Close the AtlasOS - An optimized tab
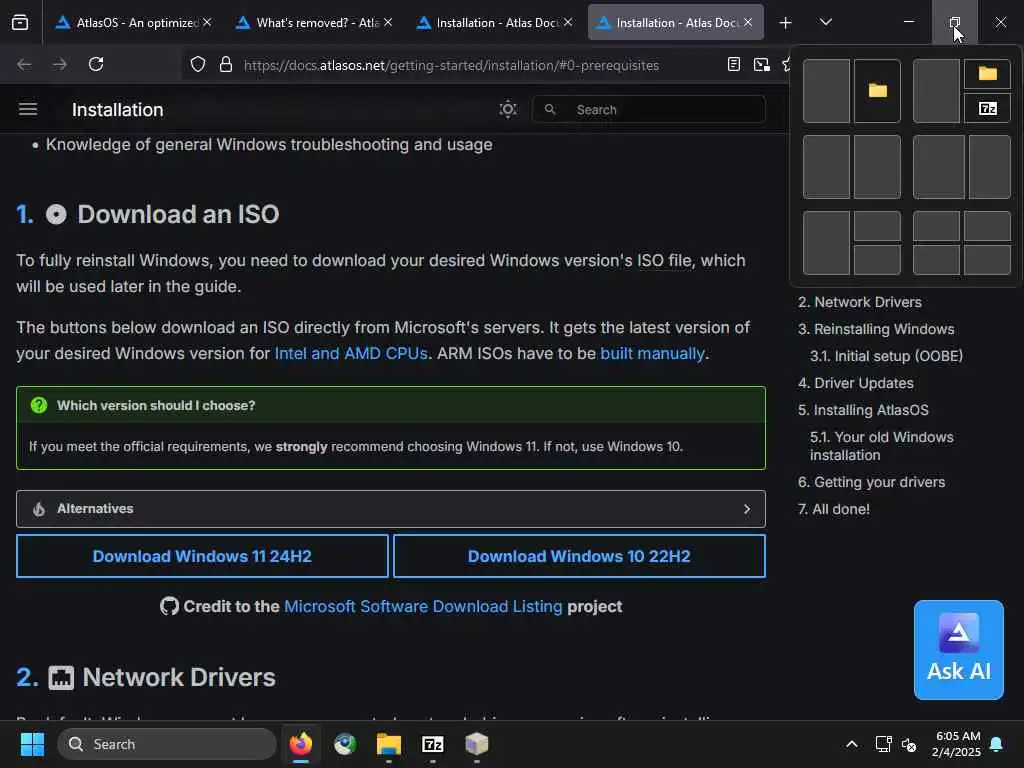Image resolution: width=1024 pixels, height=768 pixels. point(207,22)
